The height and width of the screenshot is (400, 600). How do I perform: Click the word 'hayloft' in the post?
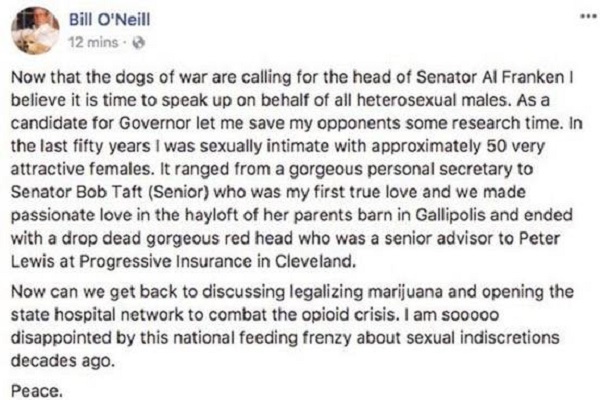(x=212, y=215)
